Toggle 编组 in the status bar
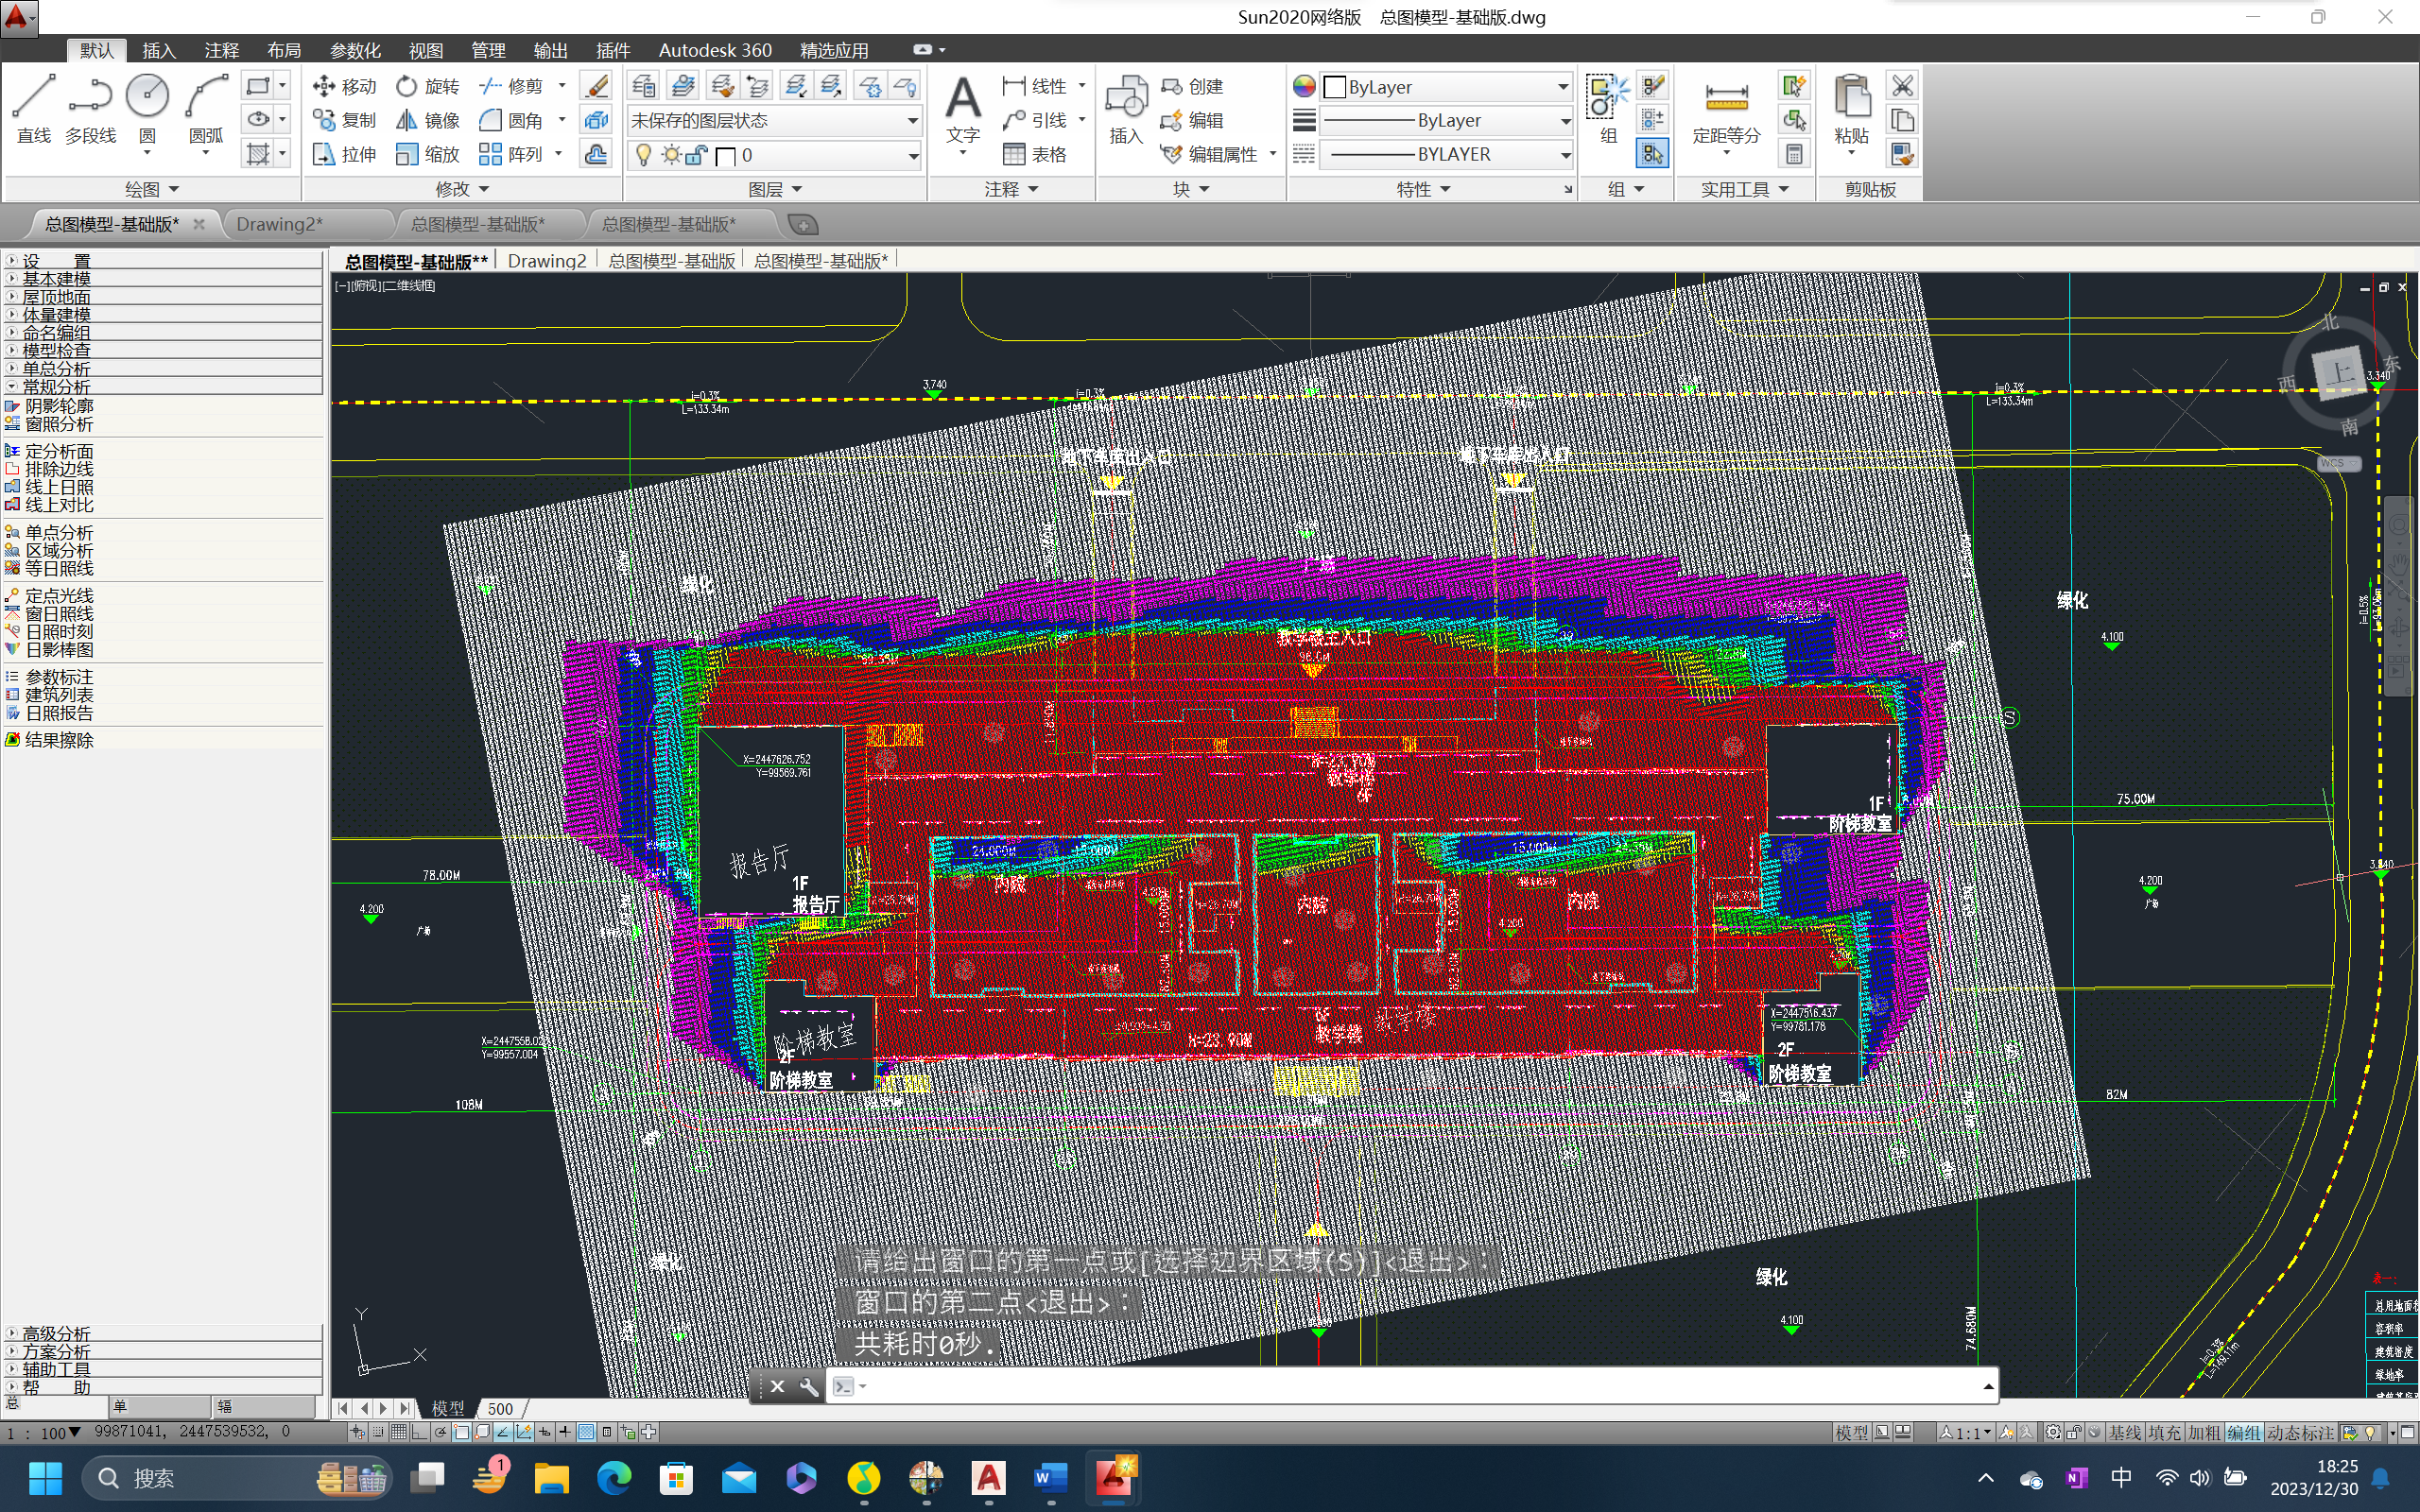Image resolution: width=2420 pixels, height=1512 pixels. [2243, 1433]
